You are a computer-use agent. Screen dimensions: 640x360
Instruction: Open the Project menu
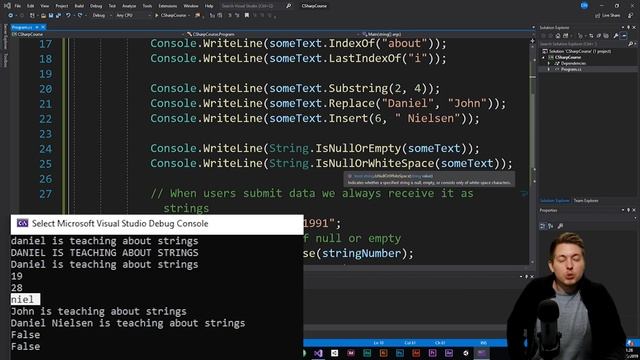click(62, 6)
